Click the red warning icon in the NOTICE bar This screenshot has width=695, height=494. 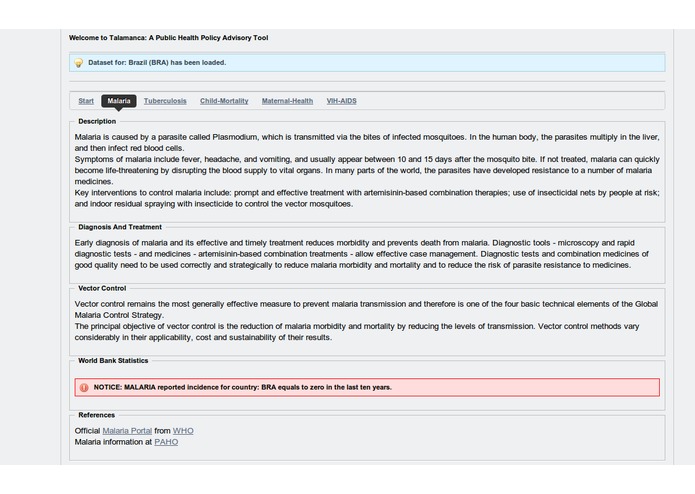(x=84, y=388)
